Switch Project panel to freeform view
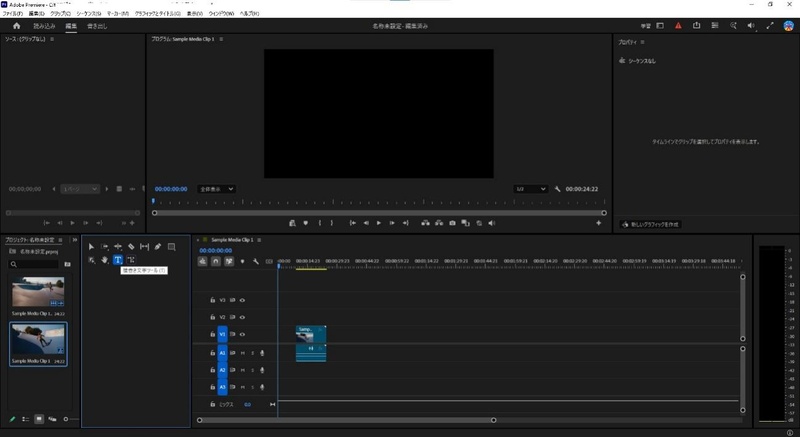Image resolution: width=800 pixels, height=437 pixels. click(x=52, y=419)
